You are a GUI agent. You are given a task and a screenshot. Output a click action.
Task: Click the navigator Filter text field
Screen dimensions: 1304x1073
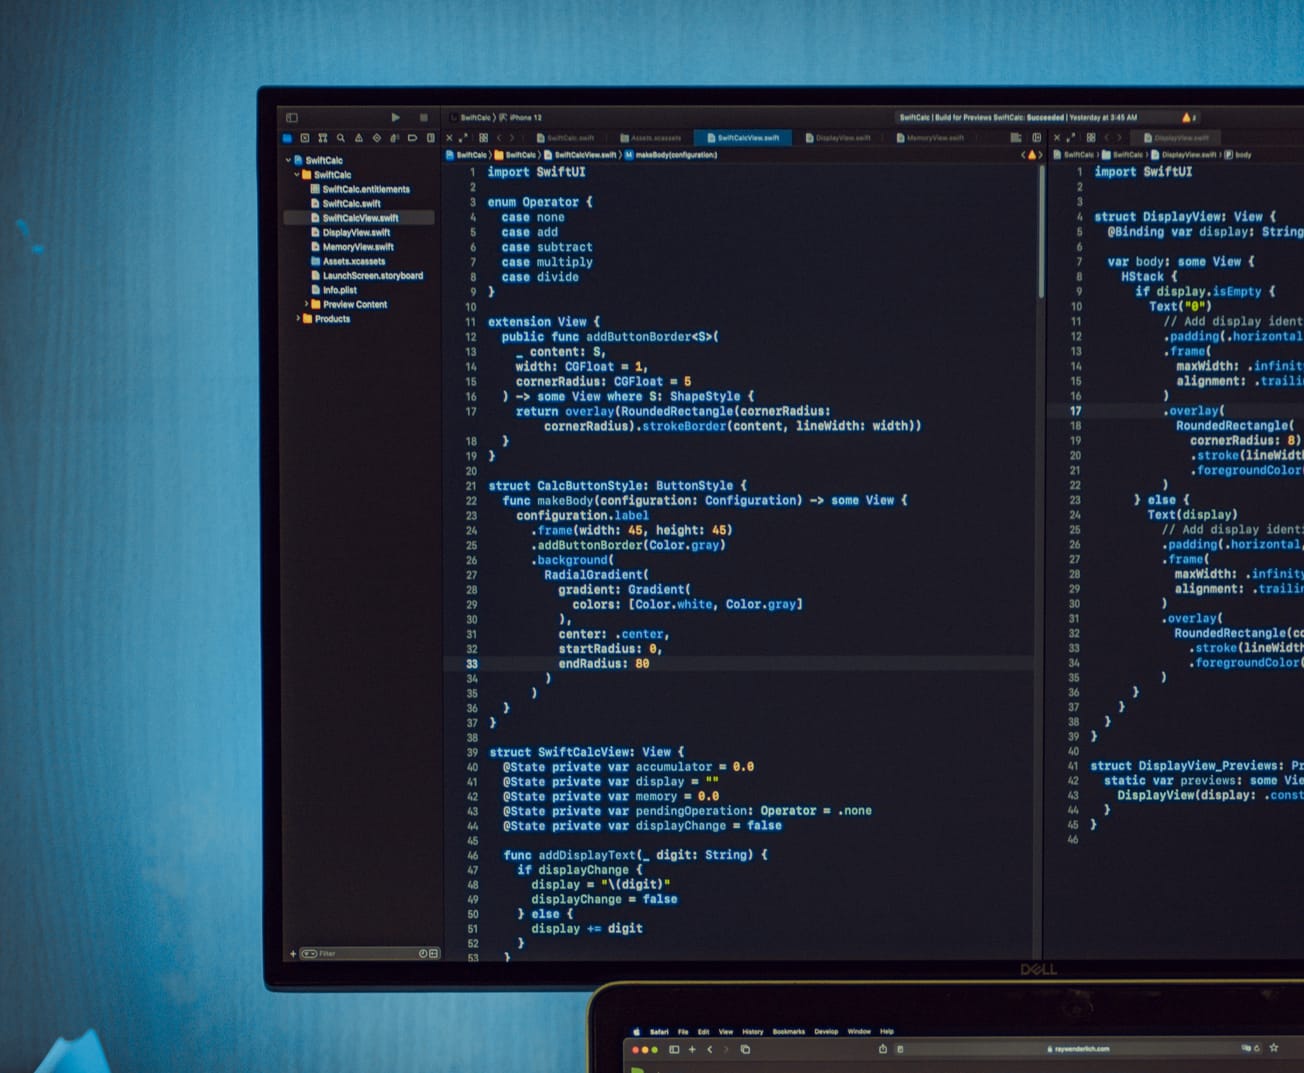point(365,954)
